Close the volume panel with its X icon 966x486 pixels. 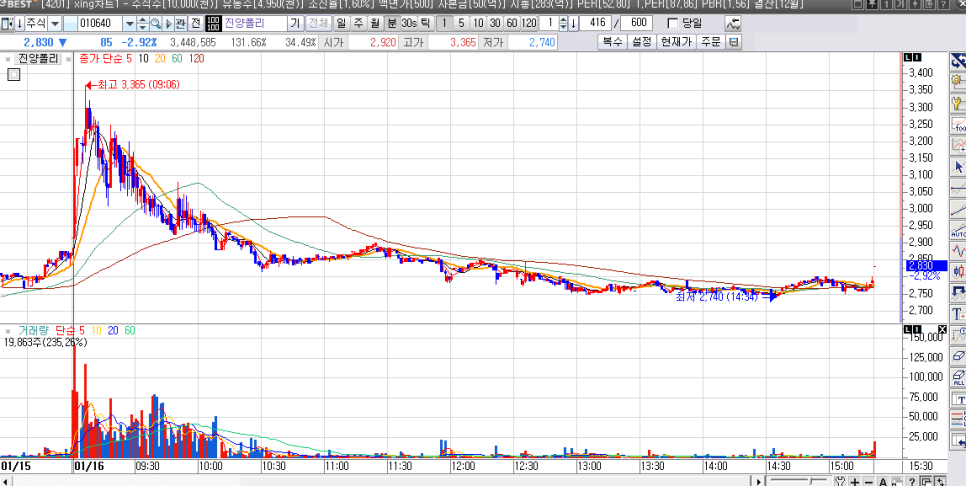click(943, 329)
